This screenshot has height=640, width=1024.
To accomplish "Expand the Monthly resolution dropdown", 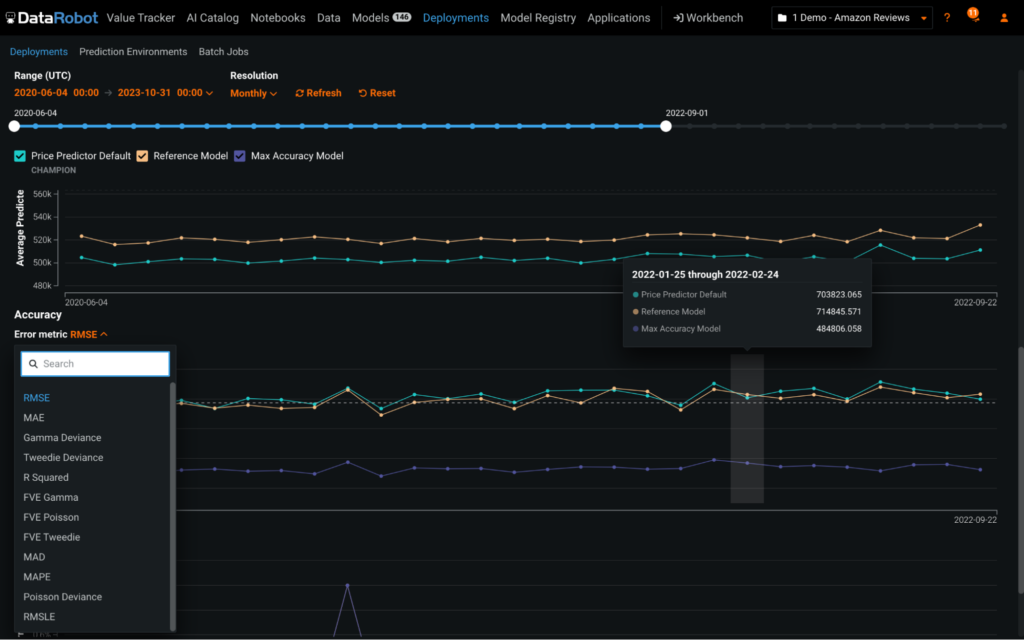I will (x=253, y=93).
